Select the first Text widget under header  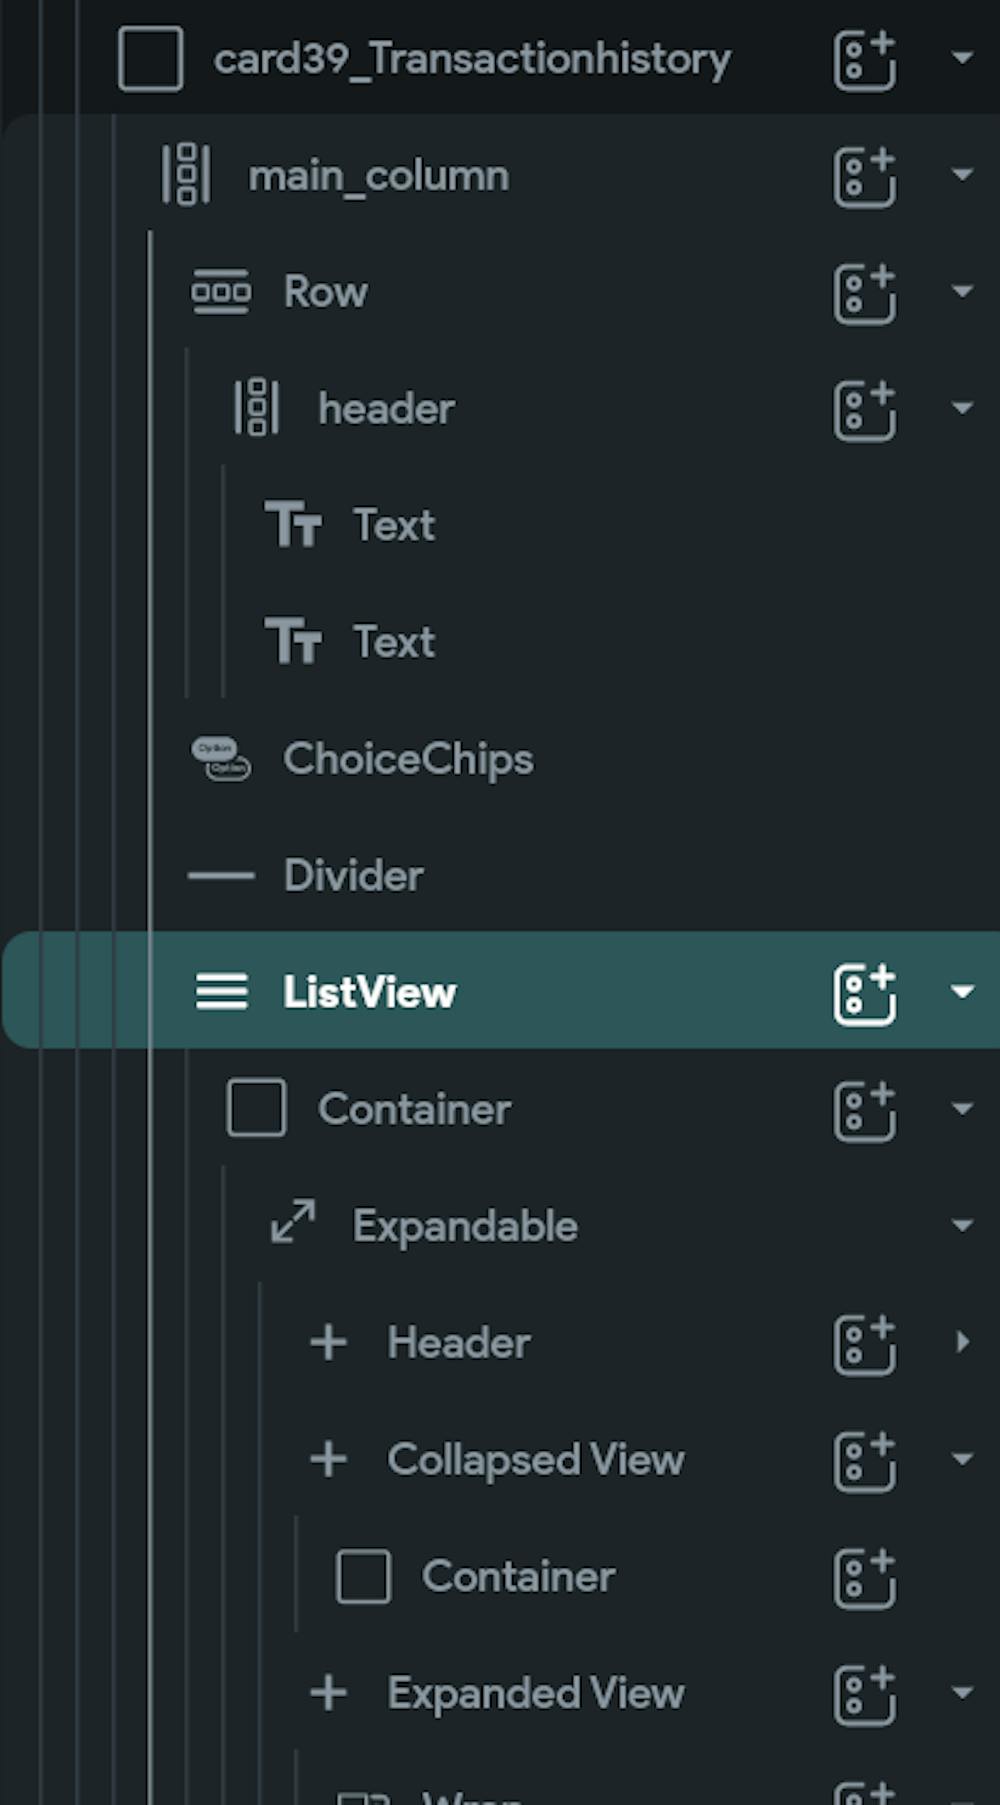(x=394, y=526)
